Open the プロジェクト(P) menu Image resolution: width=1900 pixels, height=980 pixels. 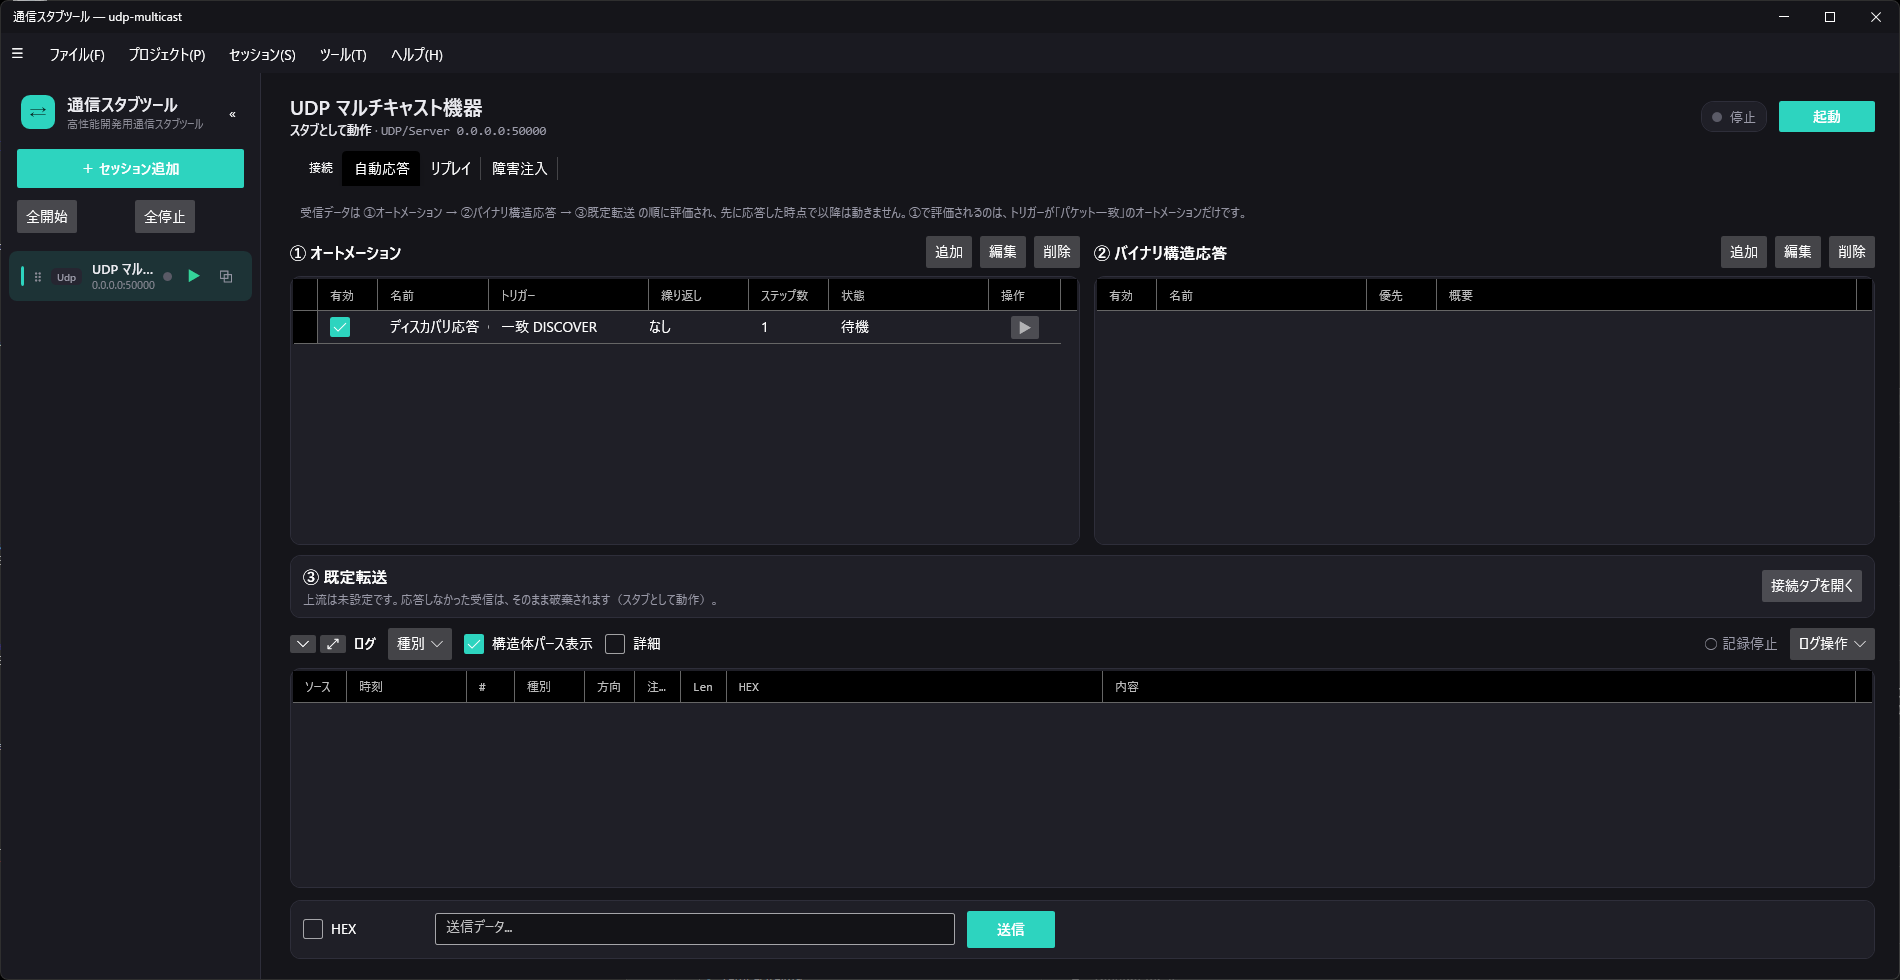pyautogui.click(x=167, y=54)
